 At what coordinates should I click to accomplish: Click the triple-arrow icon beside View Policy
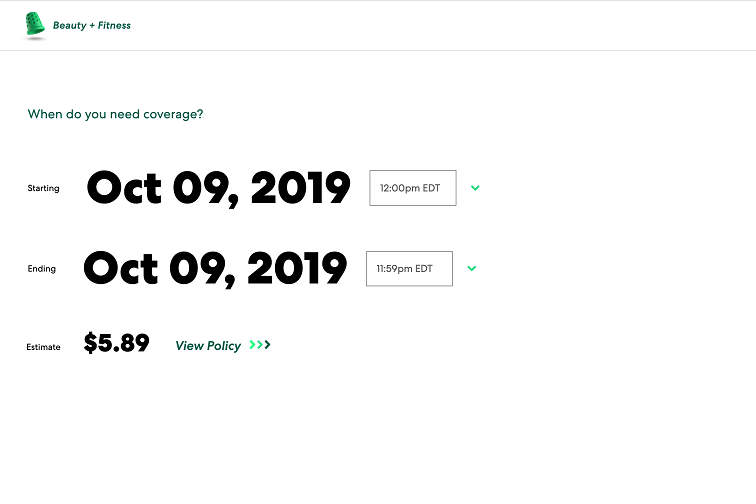pyautogui.click(x=260, y=345)
